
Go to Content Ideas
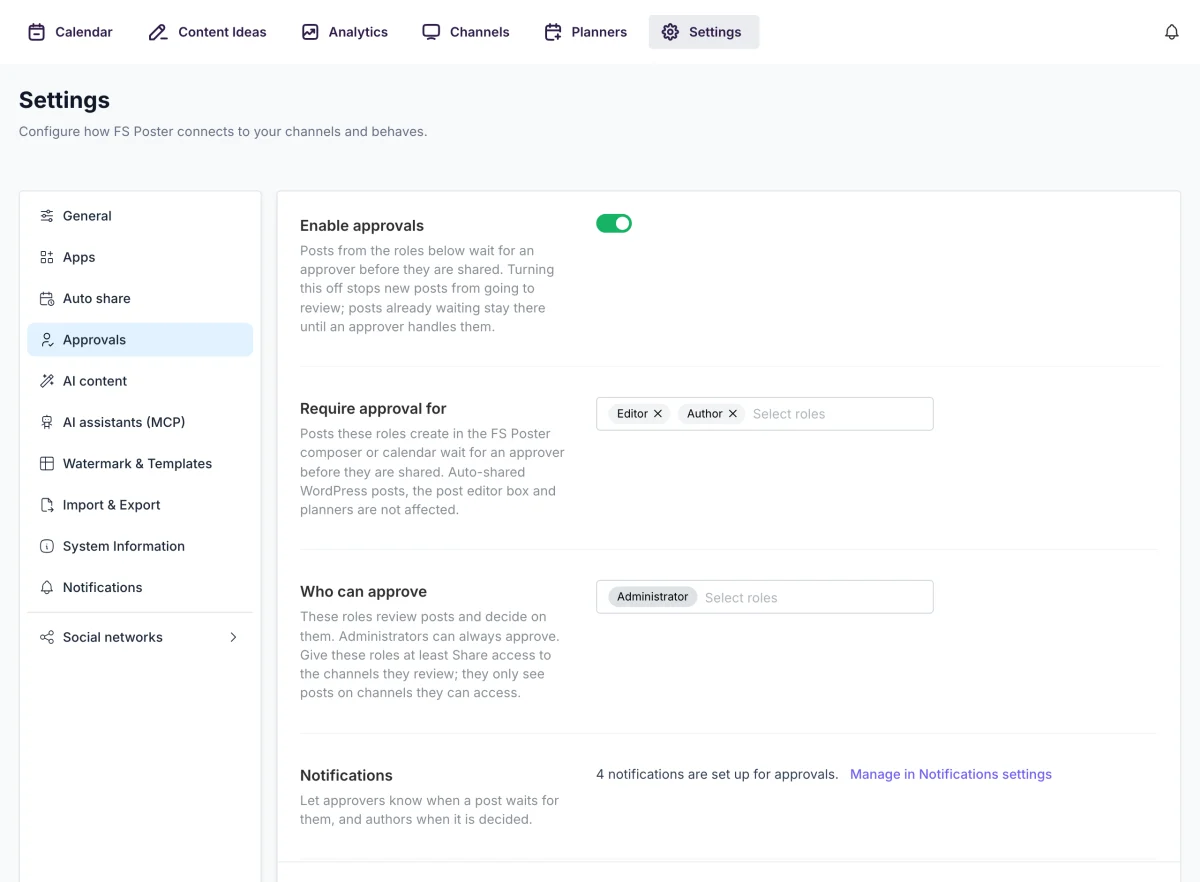coord(207,32)
